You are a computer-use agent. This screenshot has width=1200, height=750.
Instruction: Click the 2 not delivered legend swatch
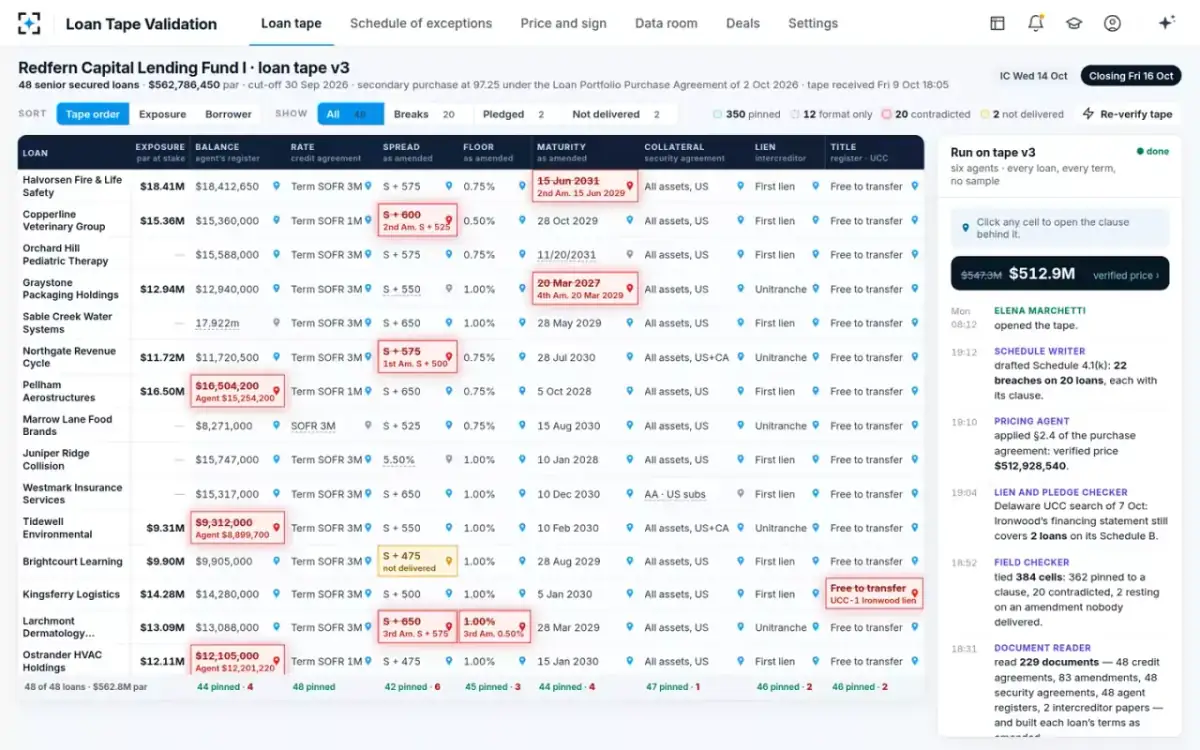click(x=985, y=114)
